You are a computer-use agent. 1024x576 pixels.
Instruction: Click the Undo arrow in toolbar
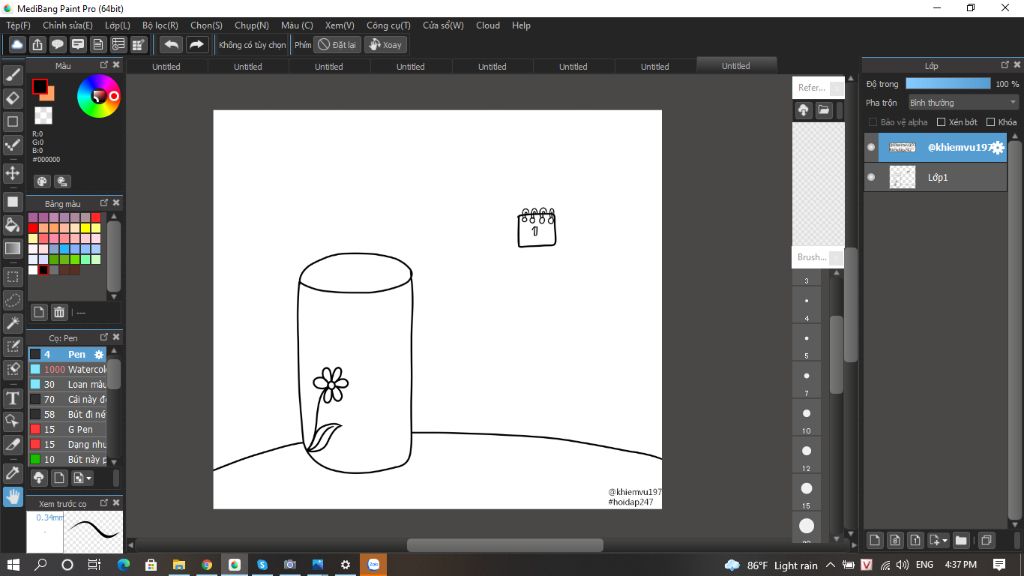pos(171,44)
